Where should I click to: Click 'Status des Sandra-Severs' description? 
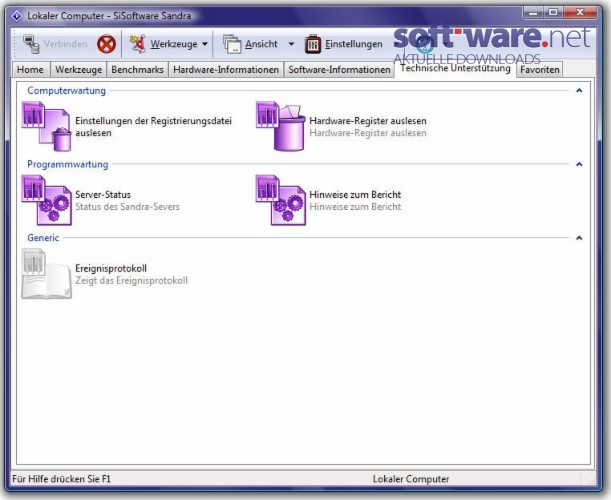point(127,207)
